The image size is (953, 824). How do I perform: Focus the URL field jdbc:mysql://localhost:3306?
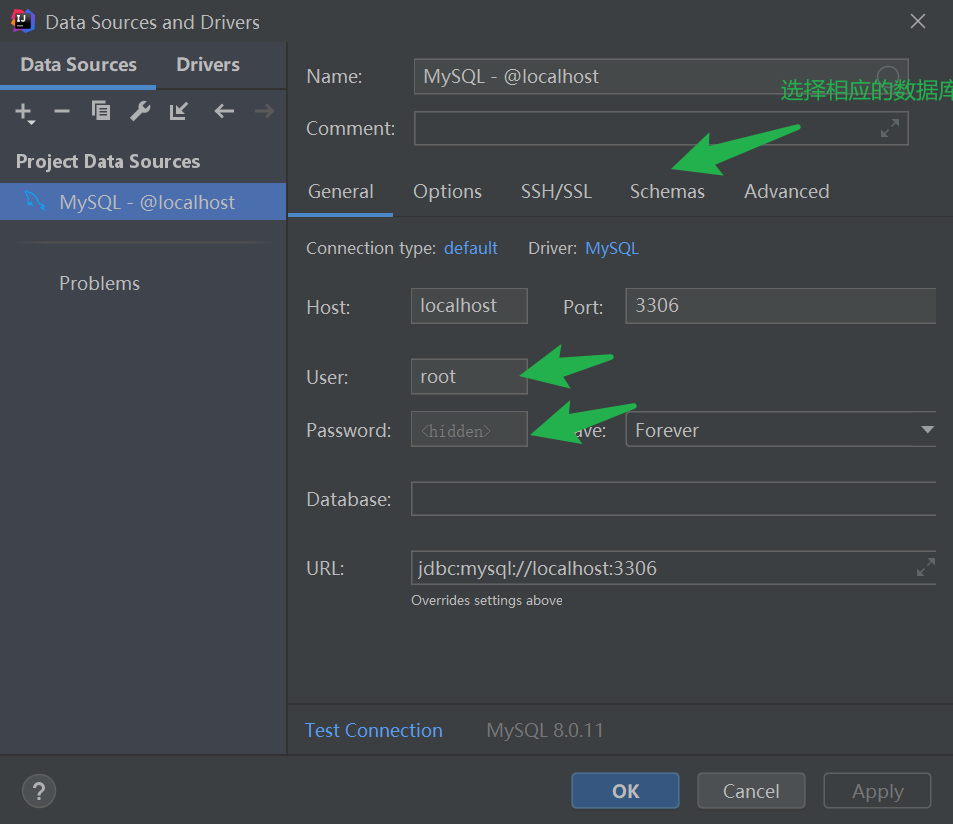click(x=673, y=568)
